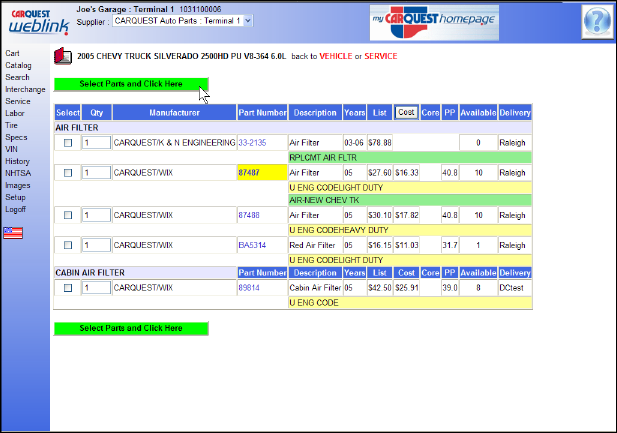Viewport: 617px width, 433px height.
Task: Click the Available column header in top row
Action: pyautogui.click(x=478, y=113)
